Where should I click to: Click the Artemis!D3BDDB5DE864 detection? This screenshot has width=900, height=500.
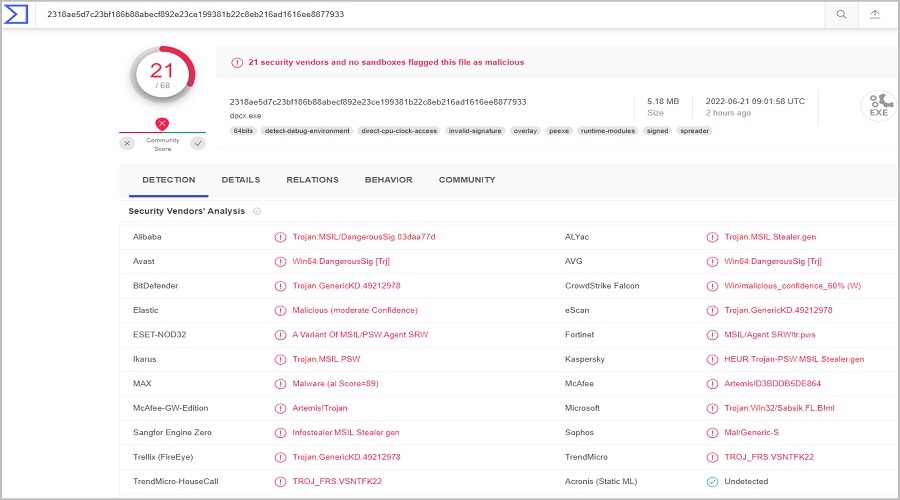773,383
